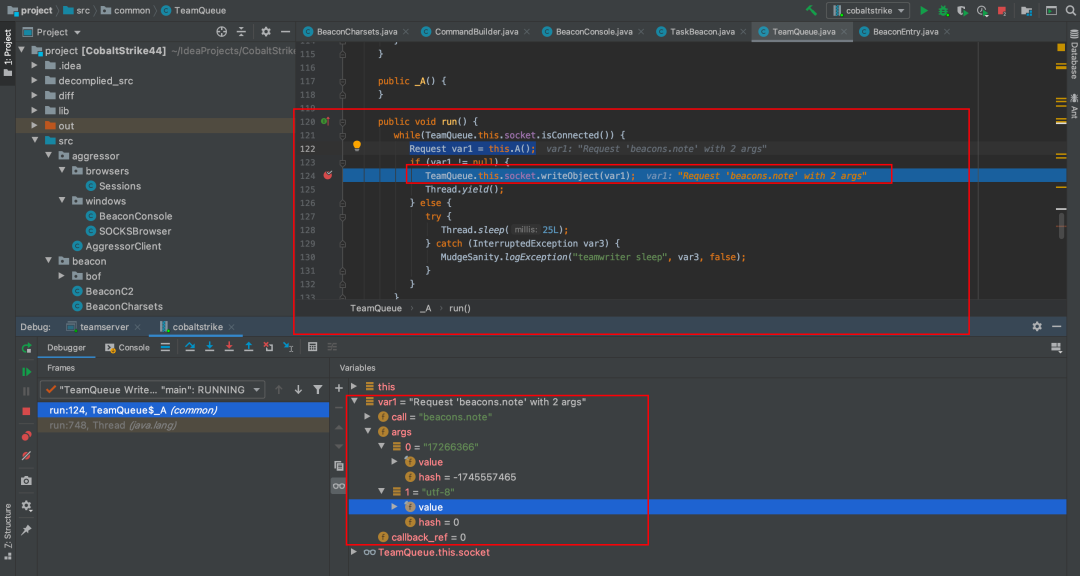
Task: Click the Profiler run icon
Action: 982,10
